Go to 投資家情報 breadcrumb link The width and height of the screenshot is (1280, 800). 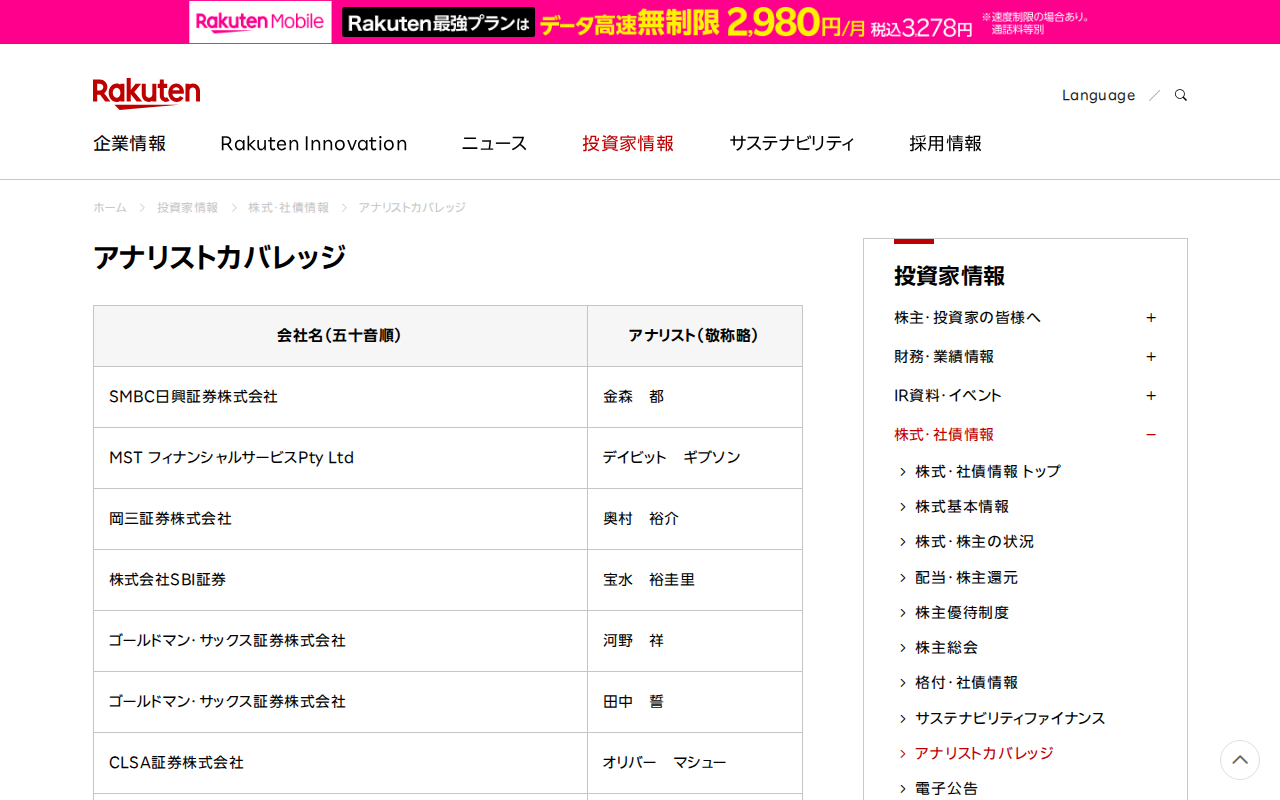[187, 208]
